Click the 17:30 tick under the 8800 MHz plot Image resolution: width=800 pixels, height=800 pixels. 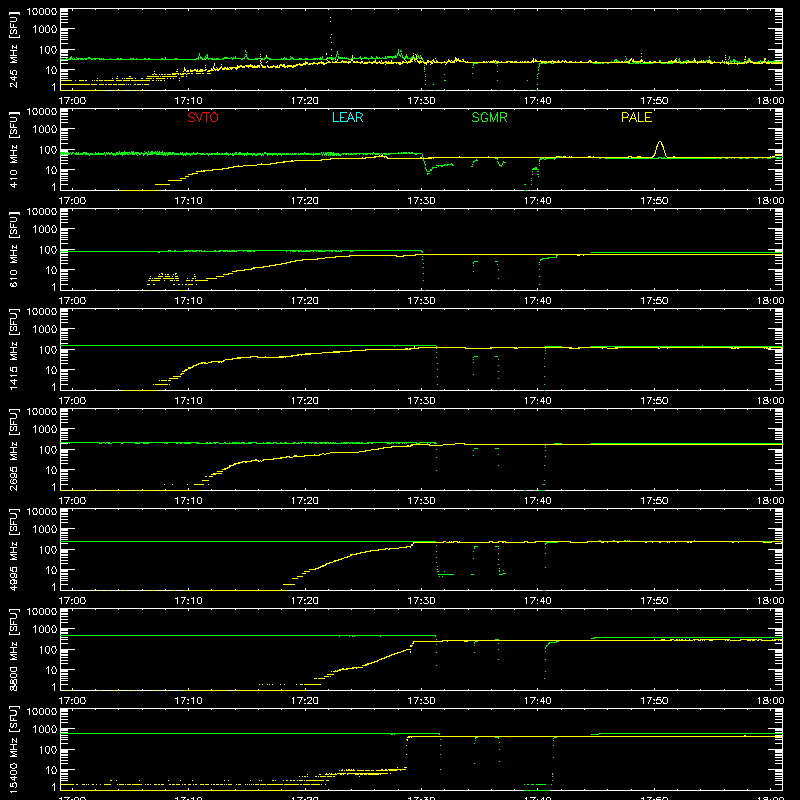[x=421, y=701]
